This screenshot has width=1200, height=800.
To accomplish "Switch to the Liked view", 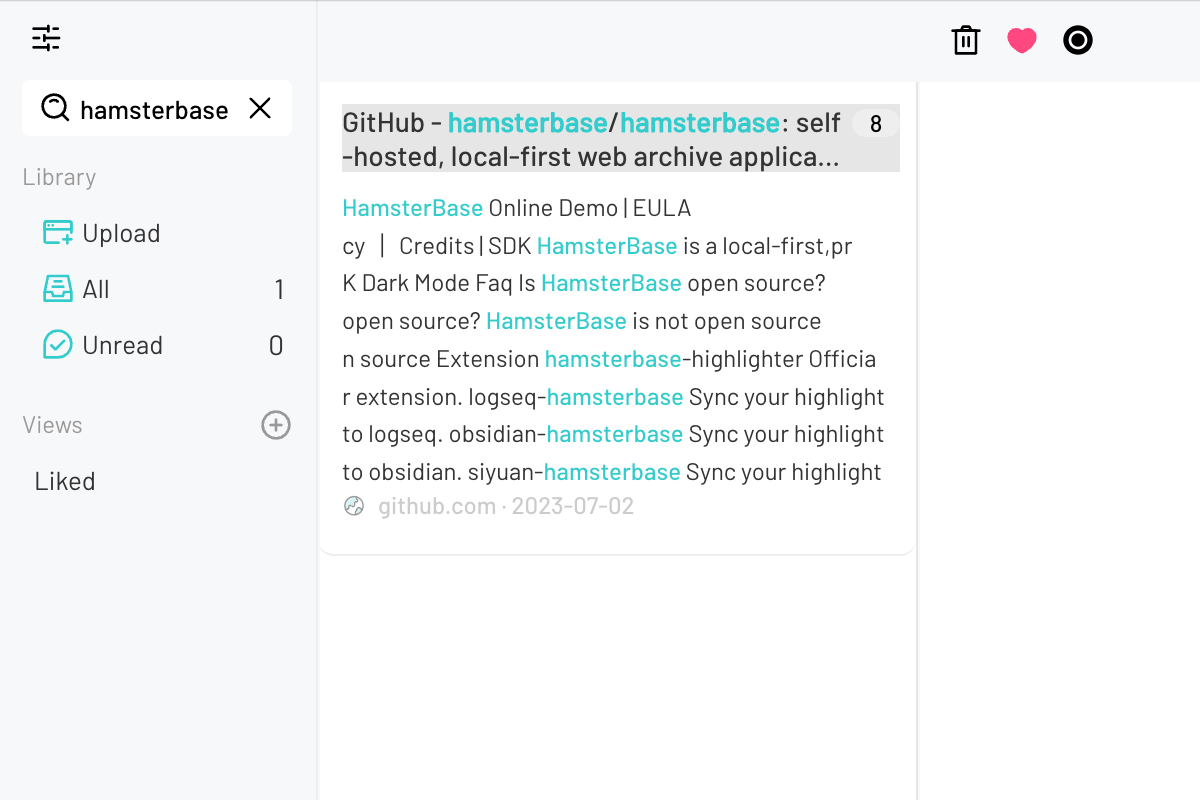I will click(64, 481).
